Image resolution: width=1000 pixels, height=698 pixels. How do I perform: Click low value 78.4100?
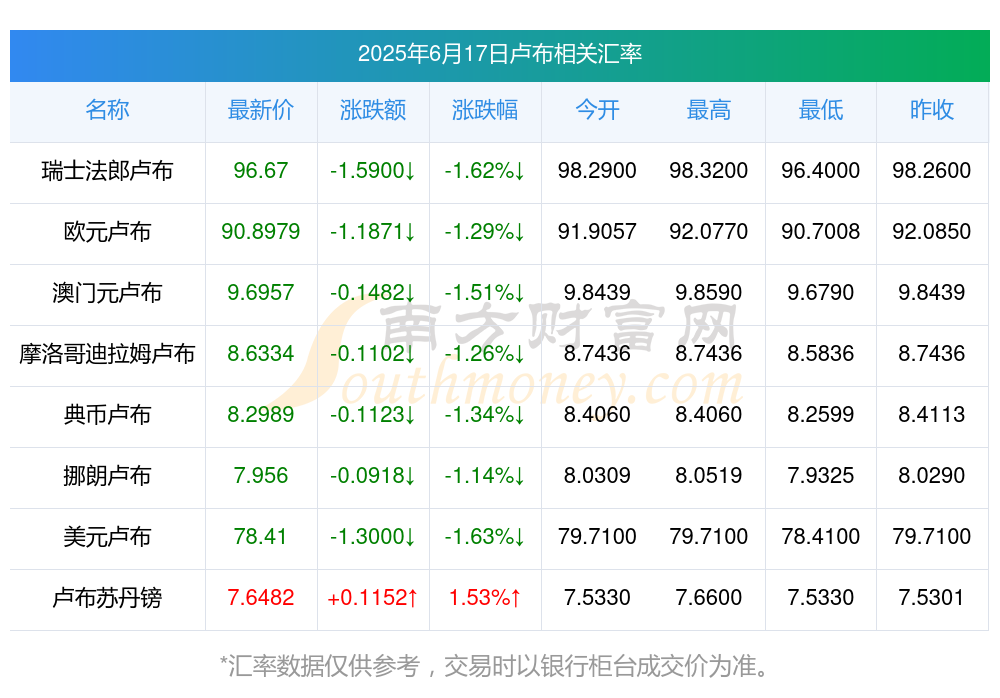(821, 536)
